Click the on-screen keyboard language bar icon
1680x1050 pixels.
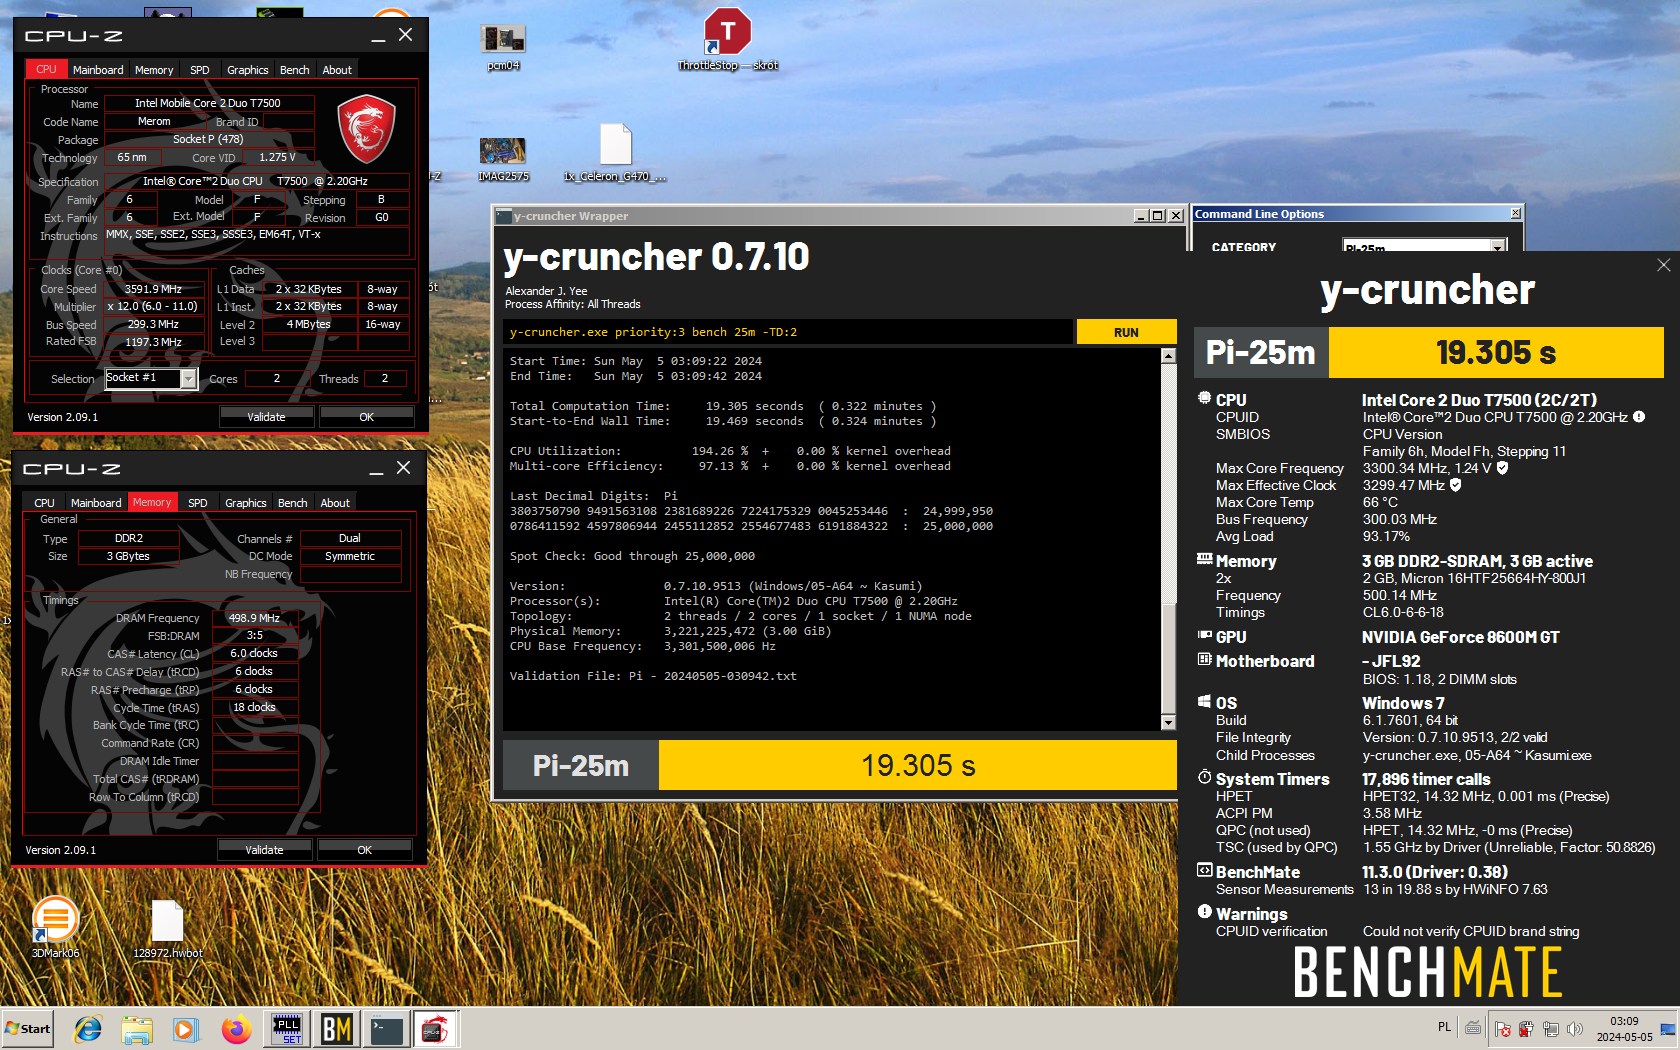click(1473, 1027)
